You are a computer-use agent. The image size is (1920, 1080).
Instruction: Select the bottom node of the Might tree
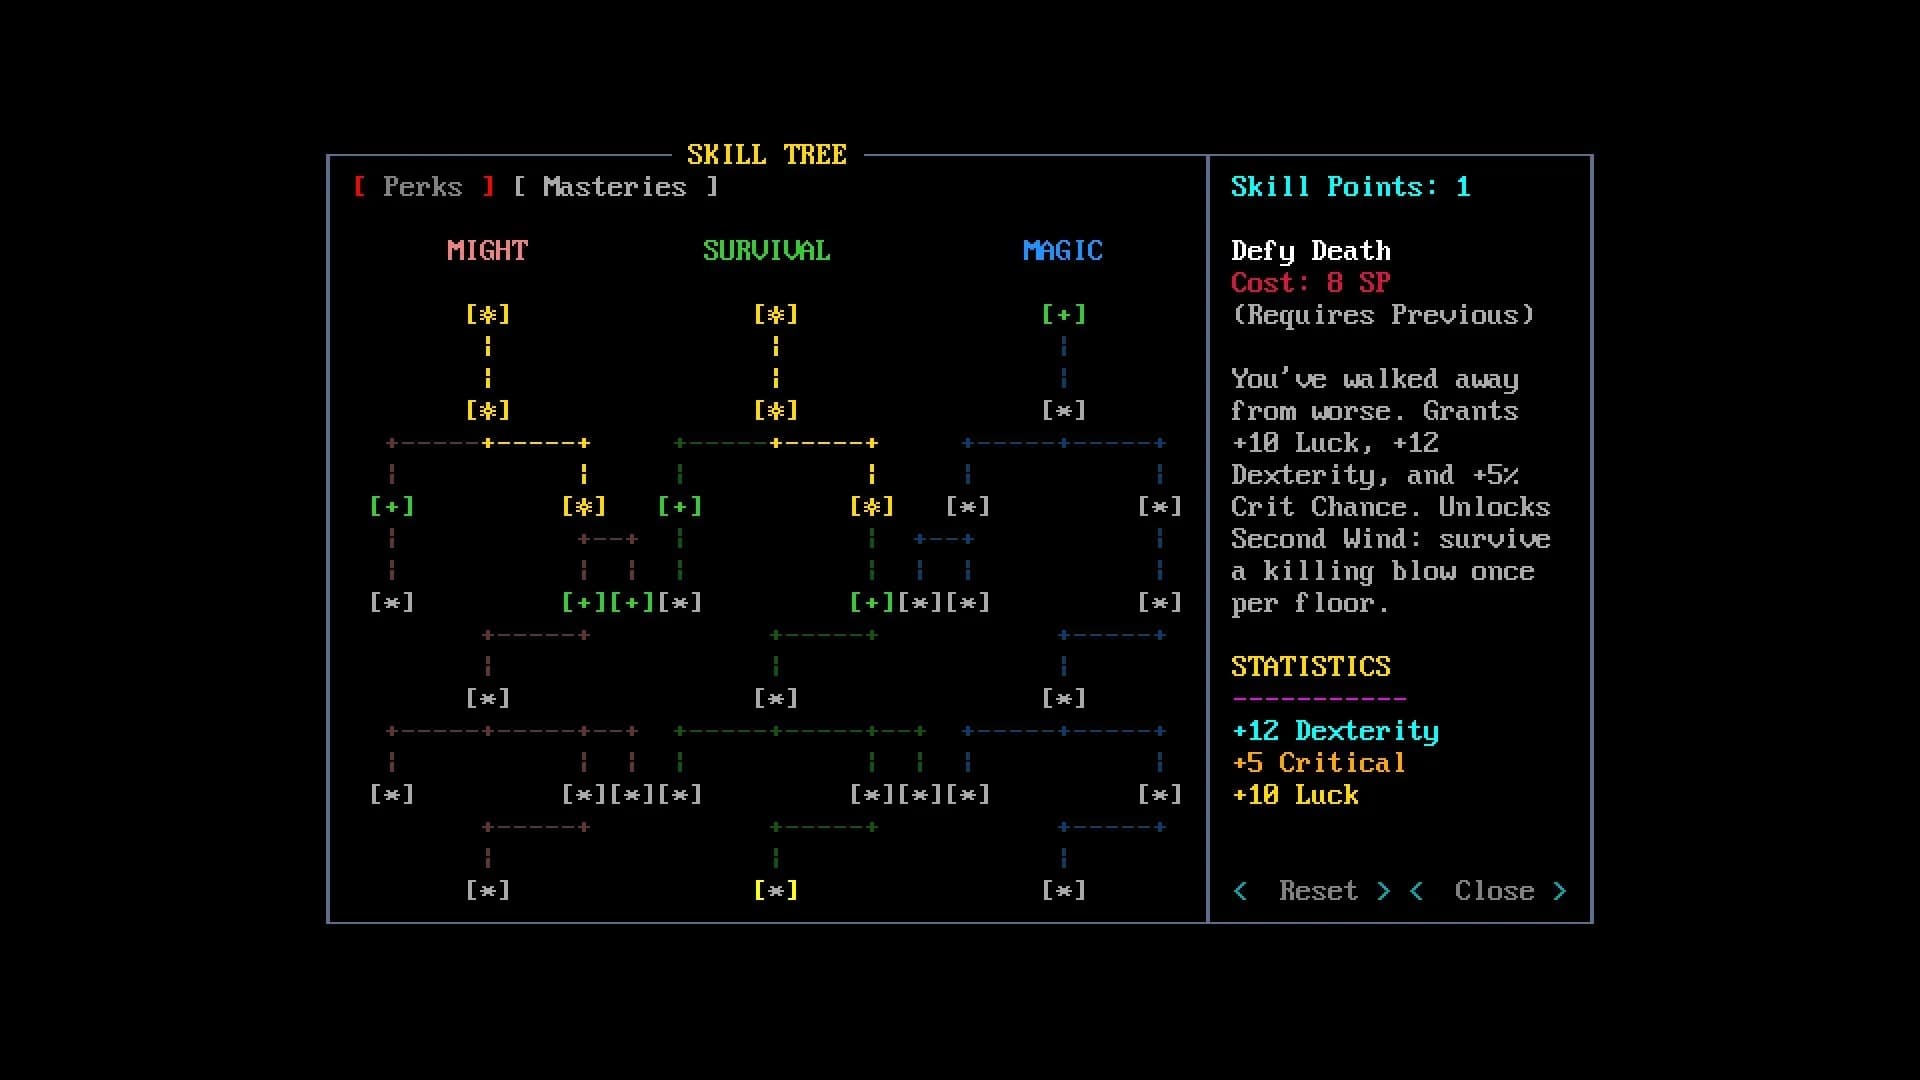488,890
